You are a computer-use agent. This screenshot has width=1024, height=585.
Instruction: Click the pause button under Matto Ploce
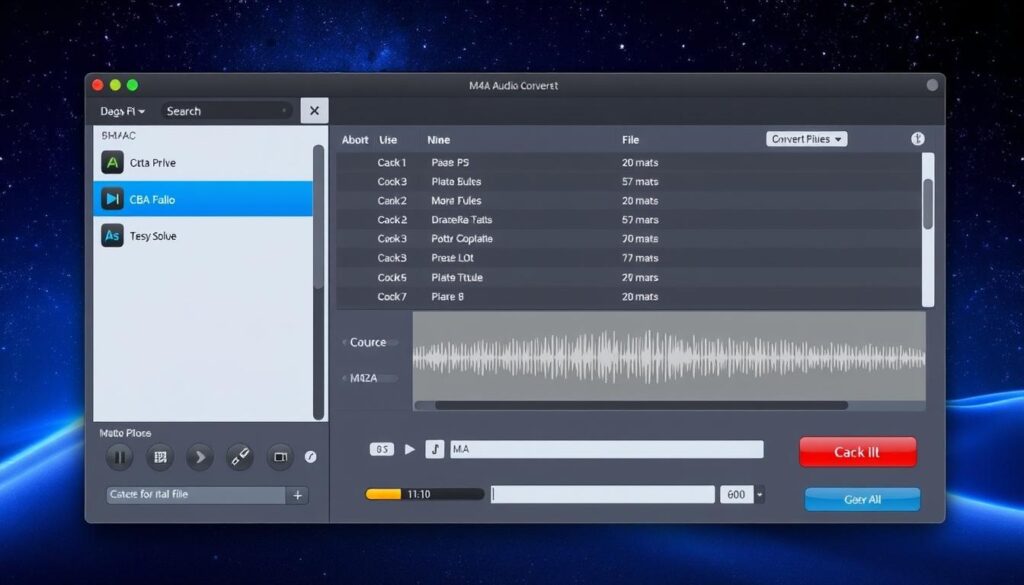[x=119, y=458]
